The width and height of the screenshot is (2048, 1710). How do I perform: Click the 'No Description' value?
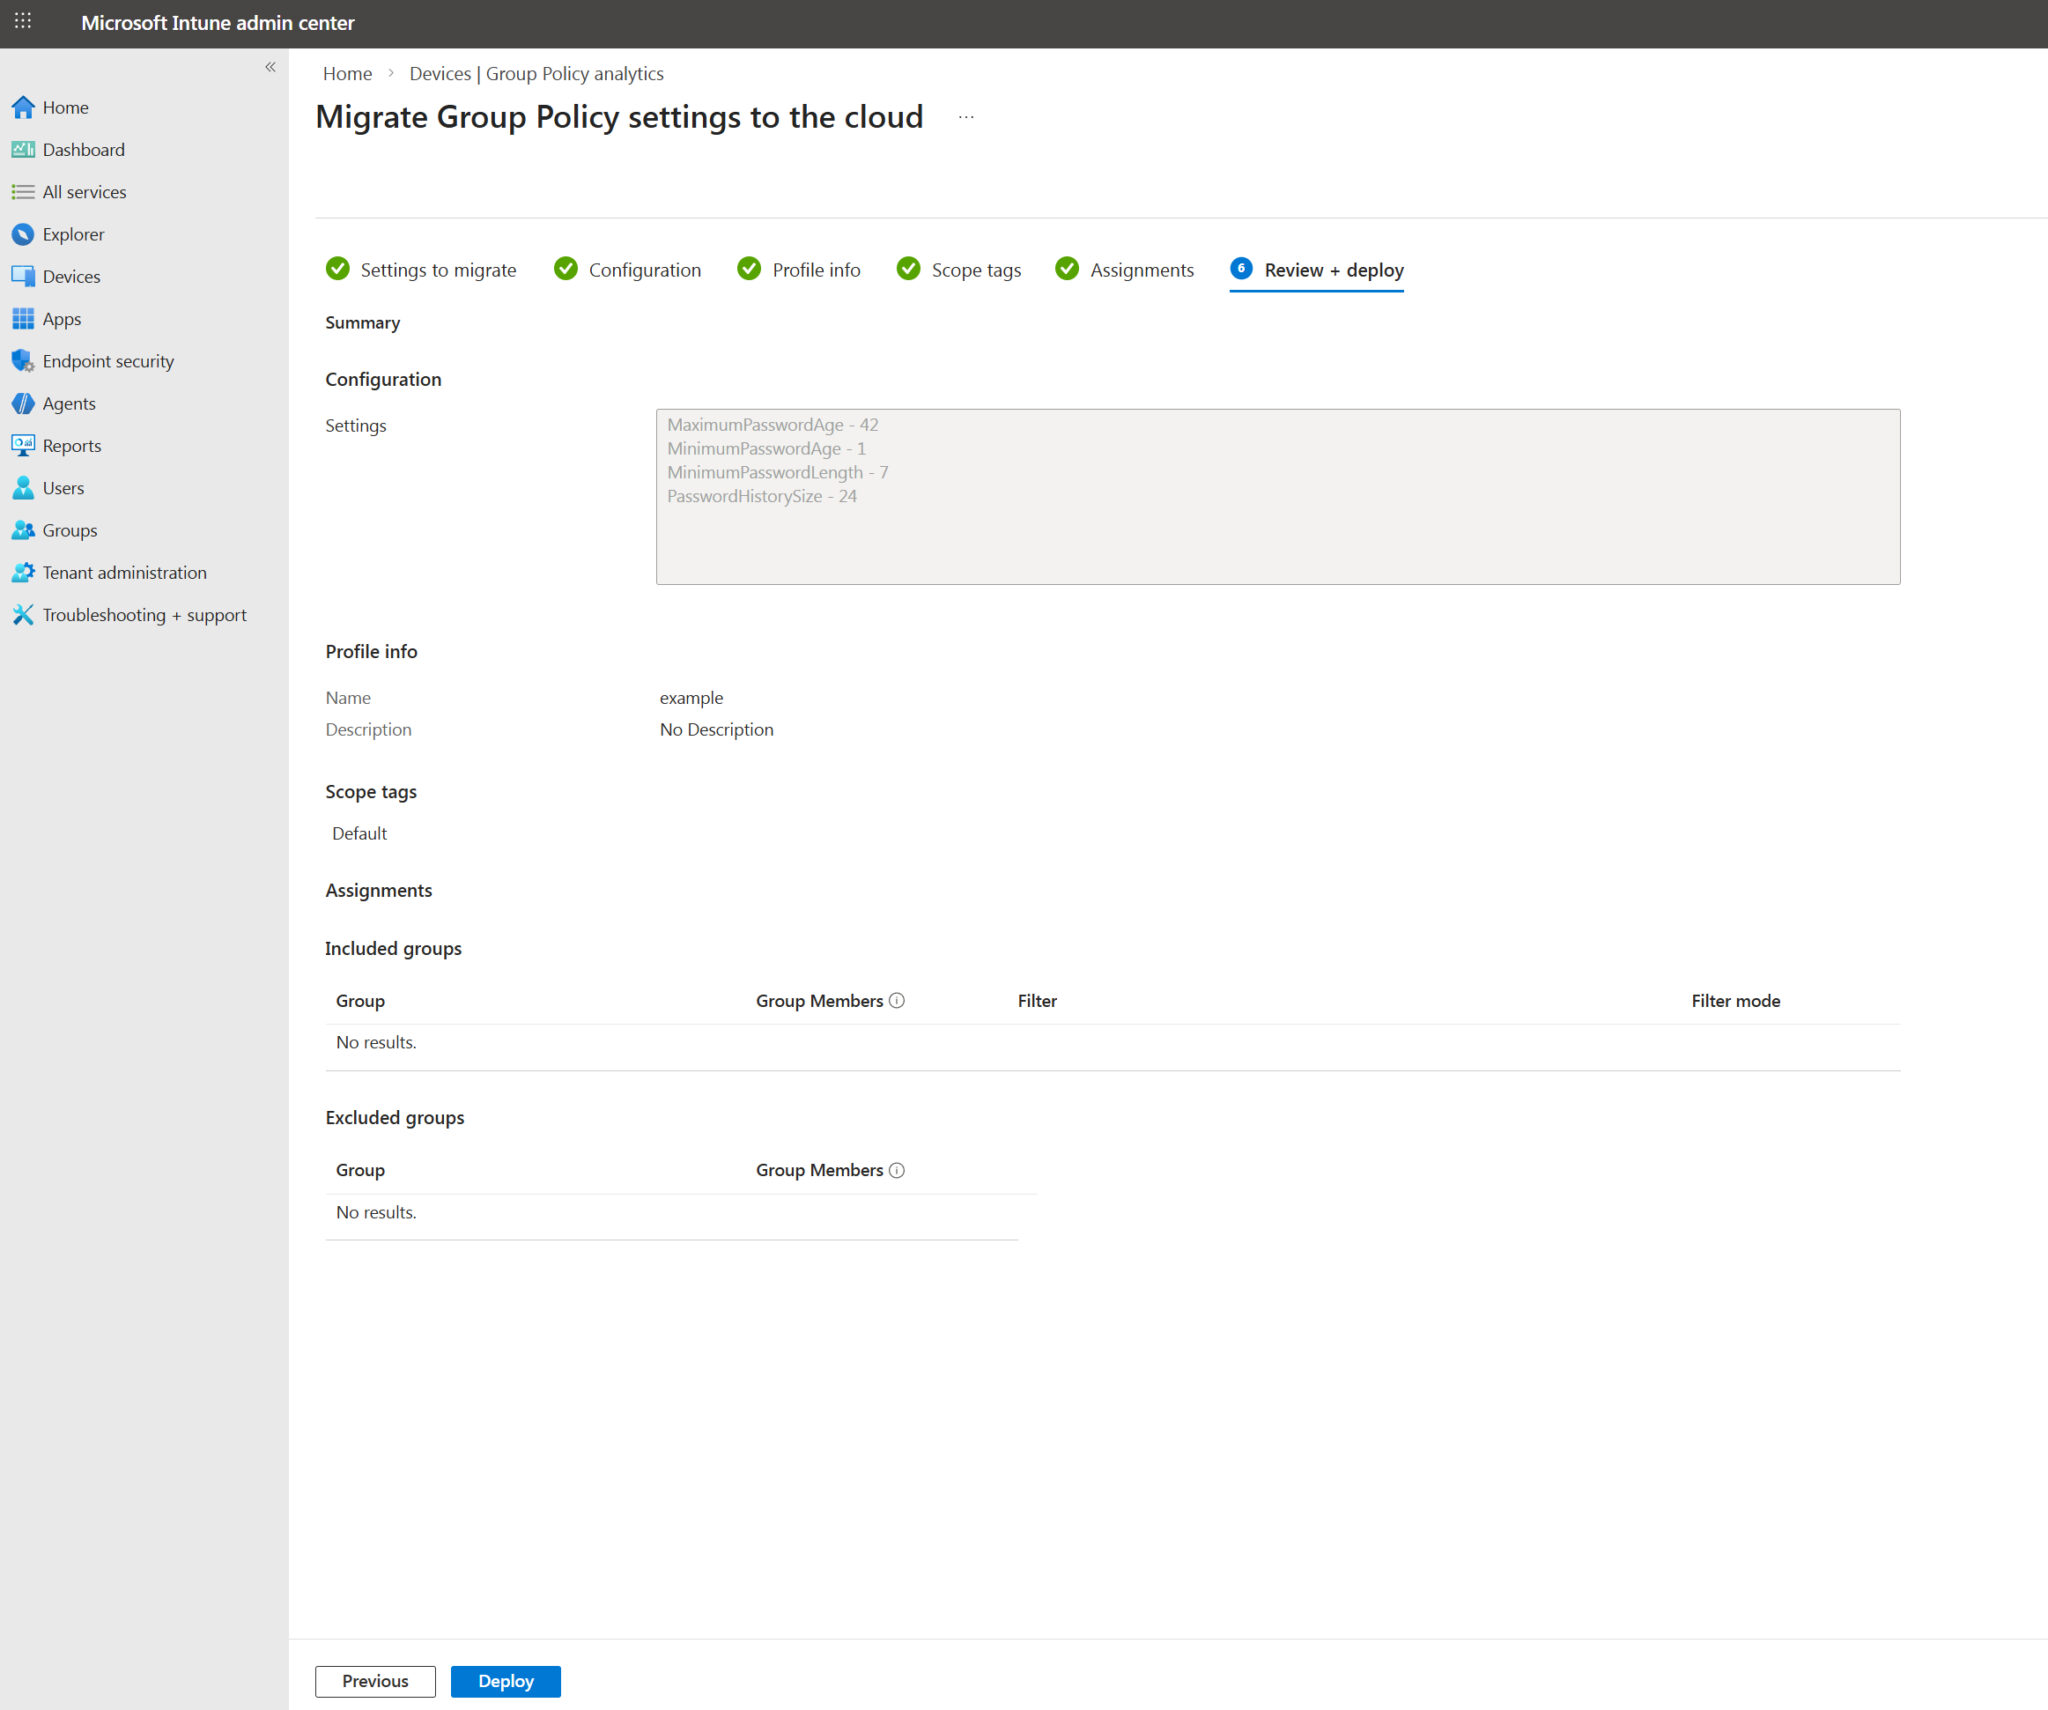[x=716, y=730]
